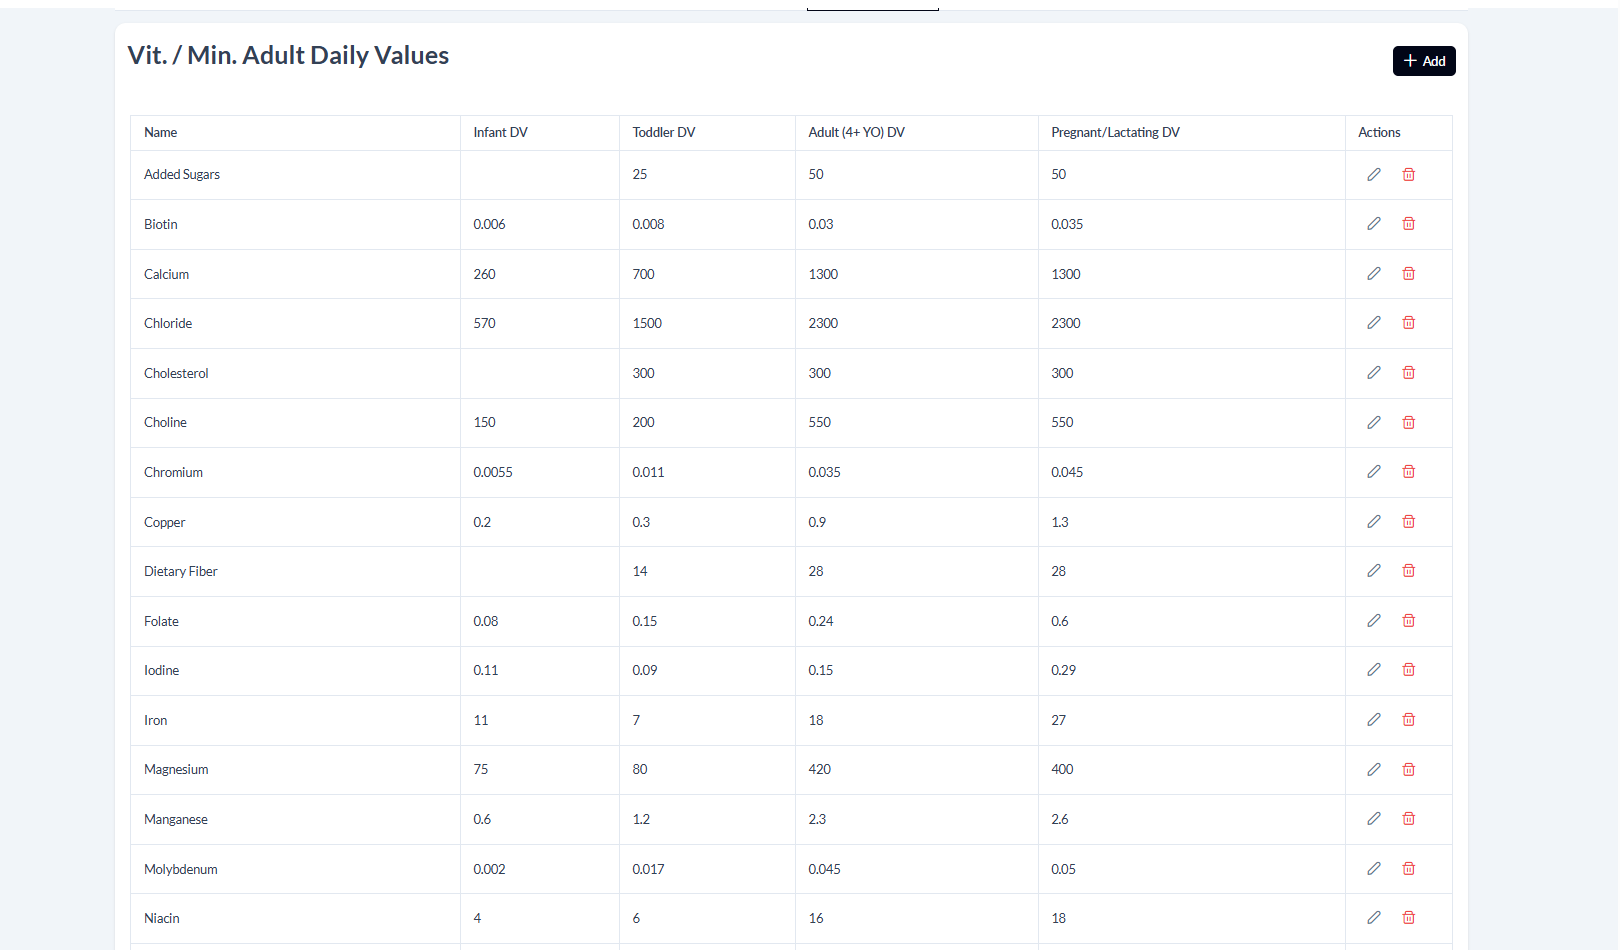Edit the Biotin row
Screen dimensions: 1620x950
point(1374,224)
